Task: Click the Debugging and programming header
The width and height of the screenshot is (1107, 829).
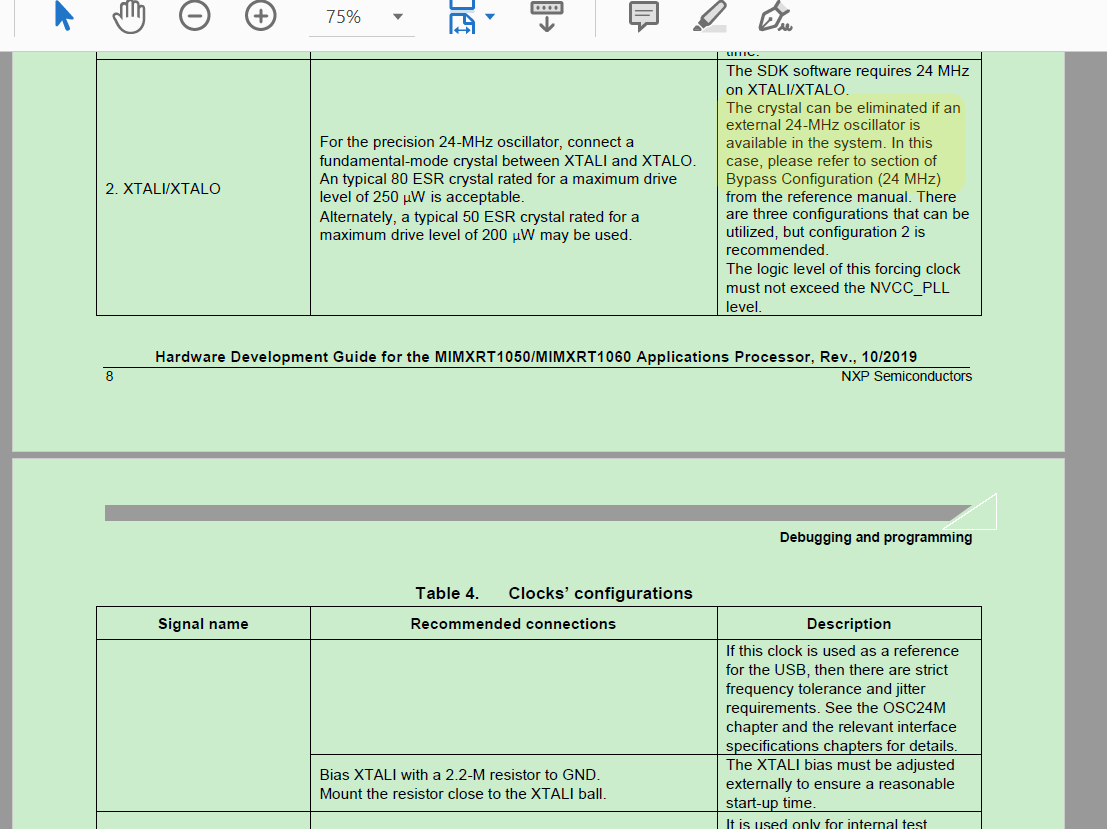Action: [x=876, y=537]
